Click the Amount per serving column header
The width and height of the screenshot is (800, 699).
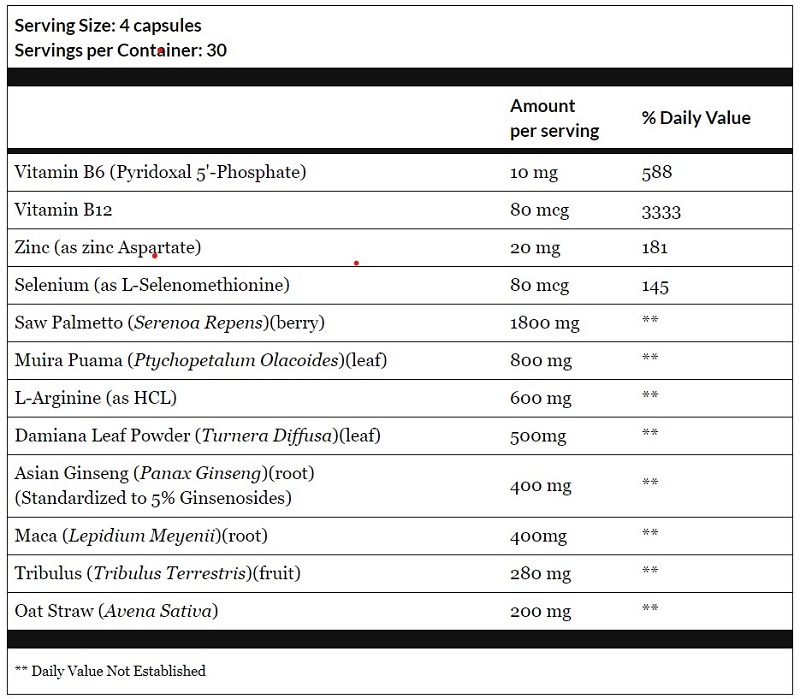click(555, 118)
